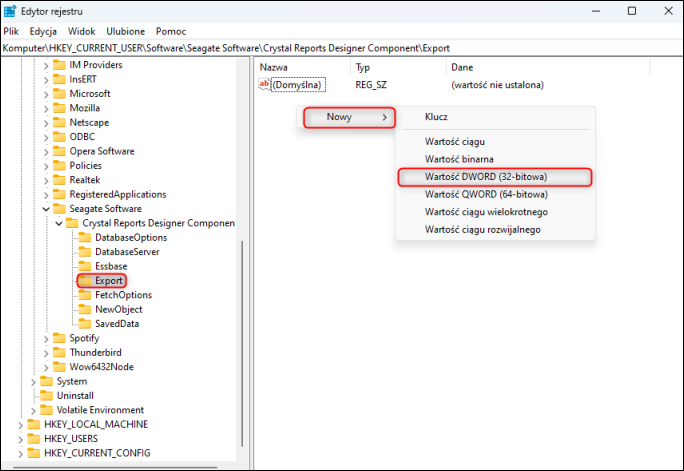
Task: Collapse the Crystal Reports Designer Component node
Action: tap(59, 224)
